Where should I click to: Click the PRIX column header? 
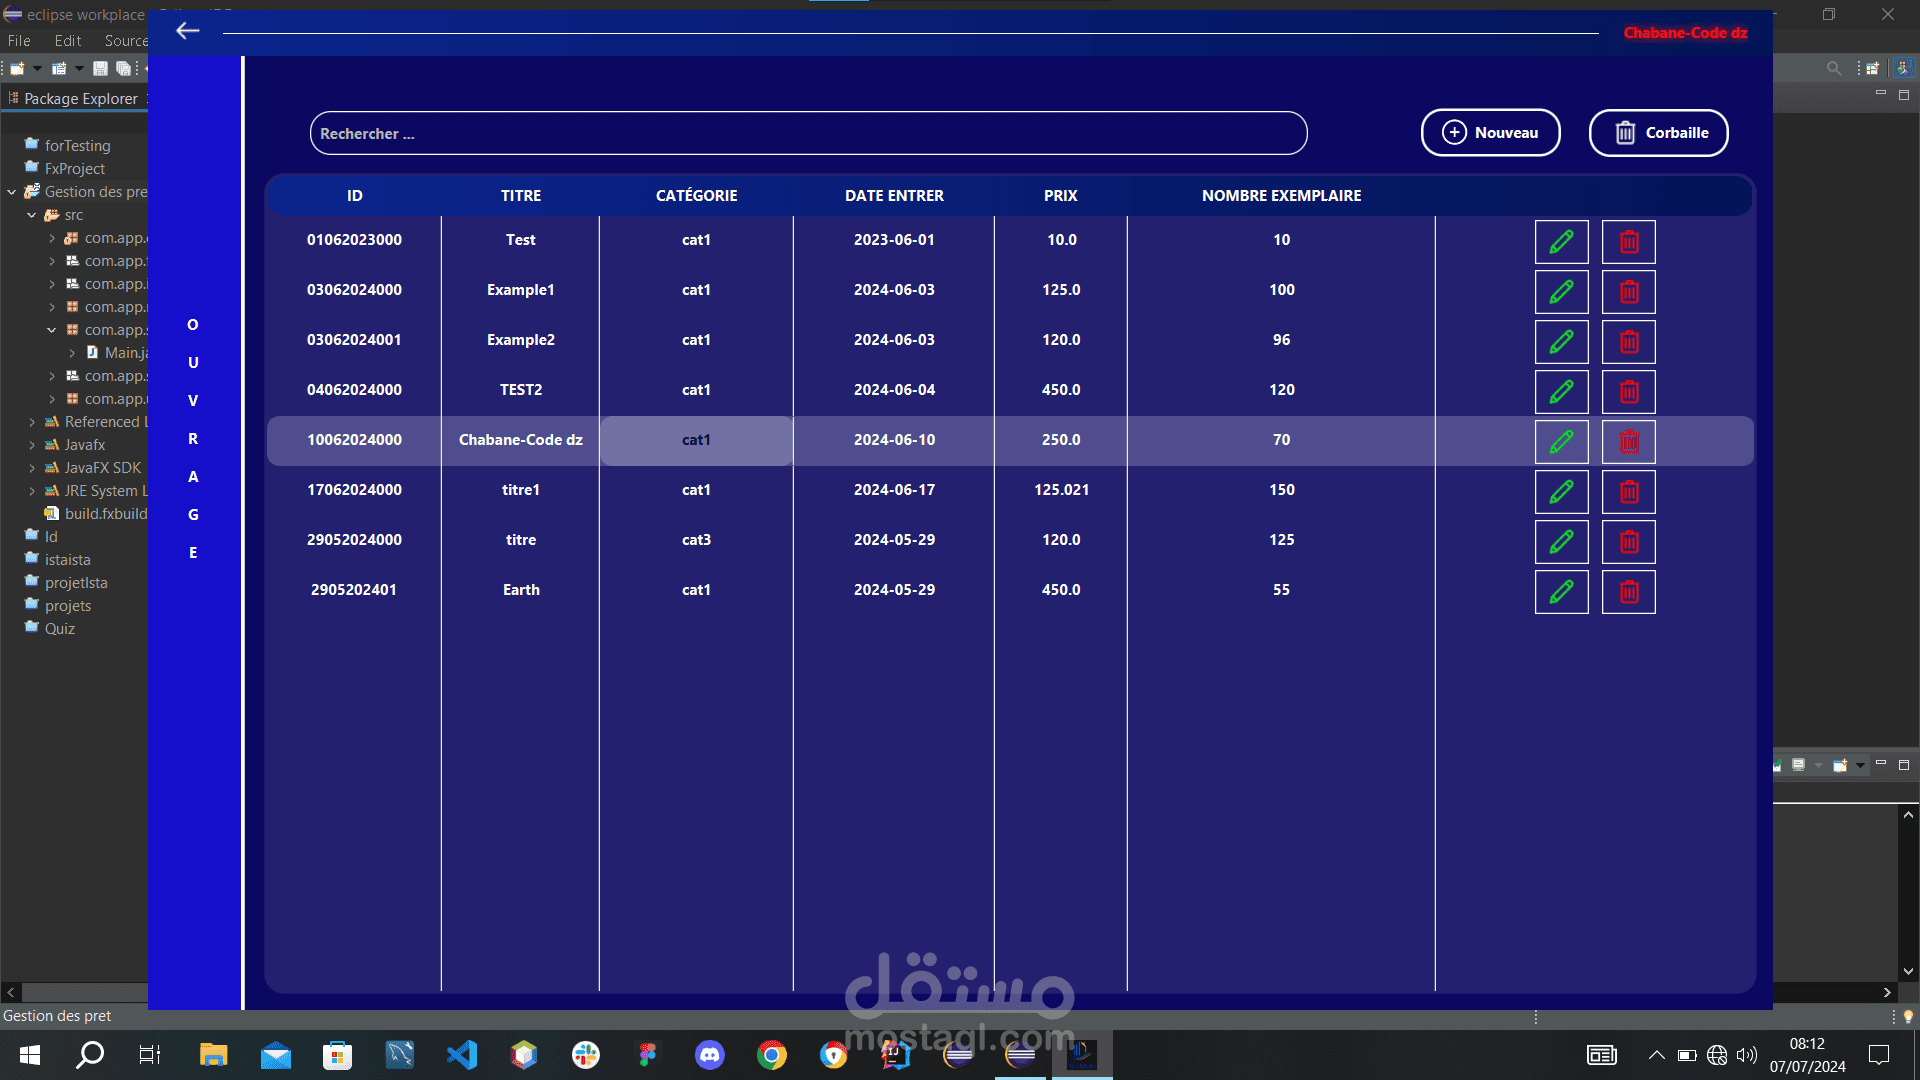(x=1060, y=196)
